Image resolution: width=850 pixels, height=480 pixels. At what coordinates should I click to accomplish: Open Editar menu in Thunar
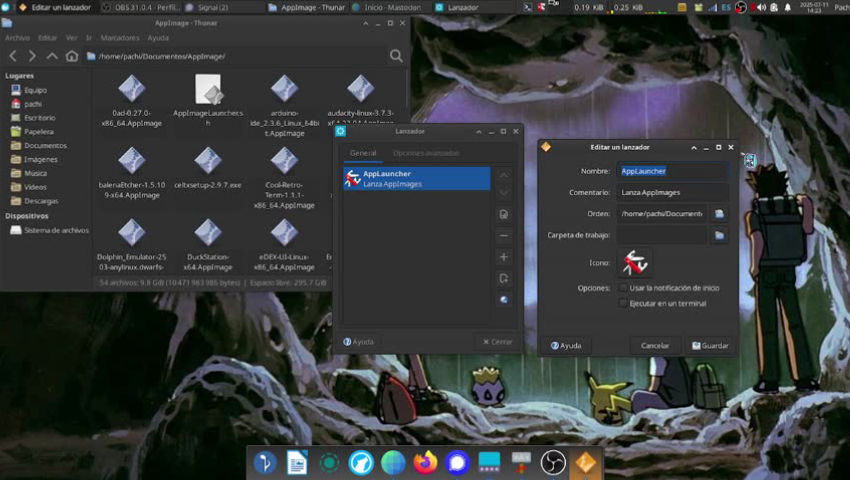point(47,38)
